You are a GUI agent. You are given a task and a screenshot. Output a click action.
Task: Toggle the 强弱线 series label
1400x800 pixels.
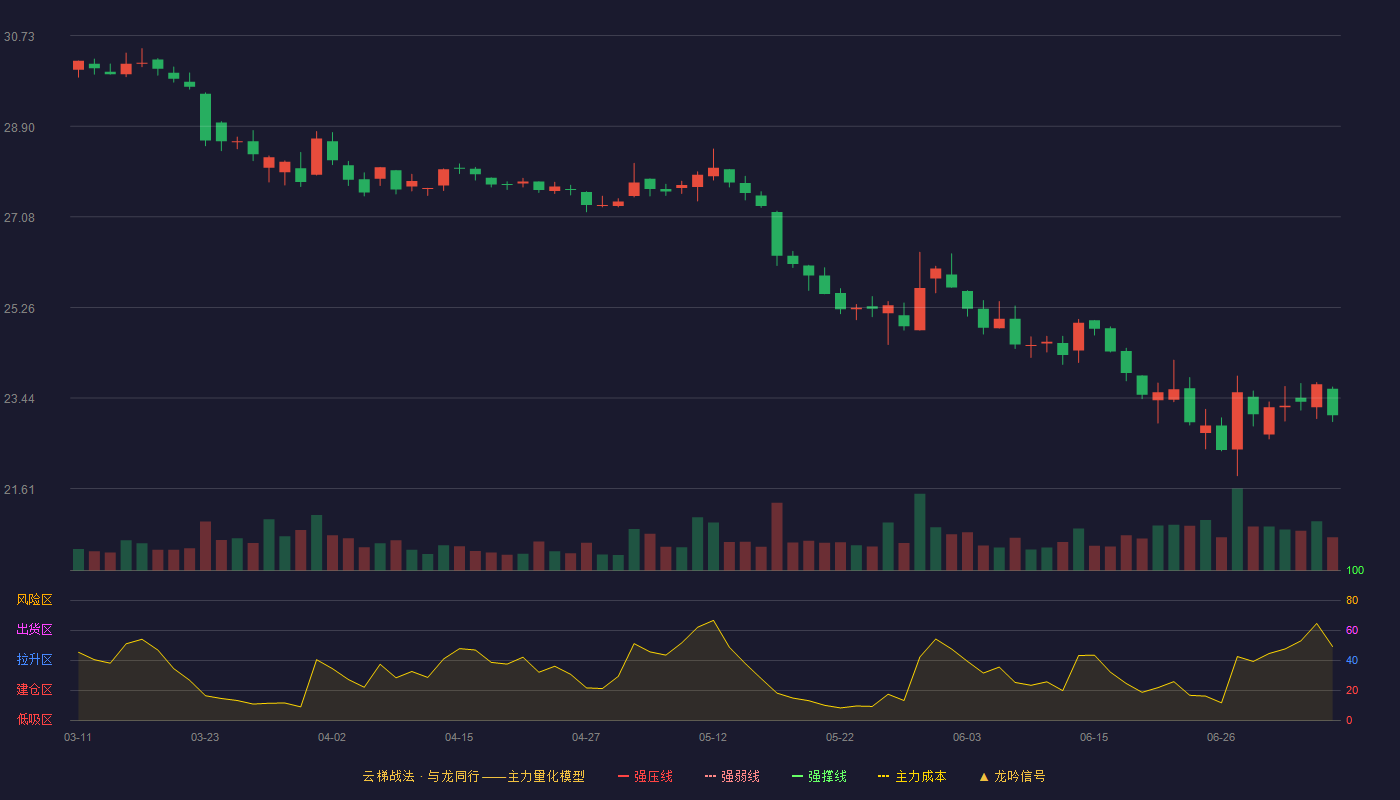coord(740,776)
